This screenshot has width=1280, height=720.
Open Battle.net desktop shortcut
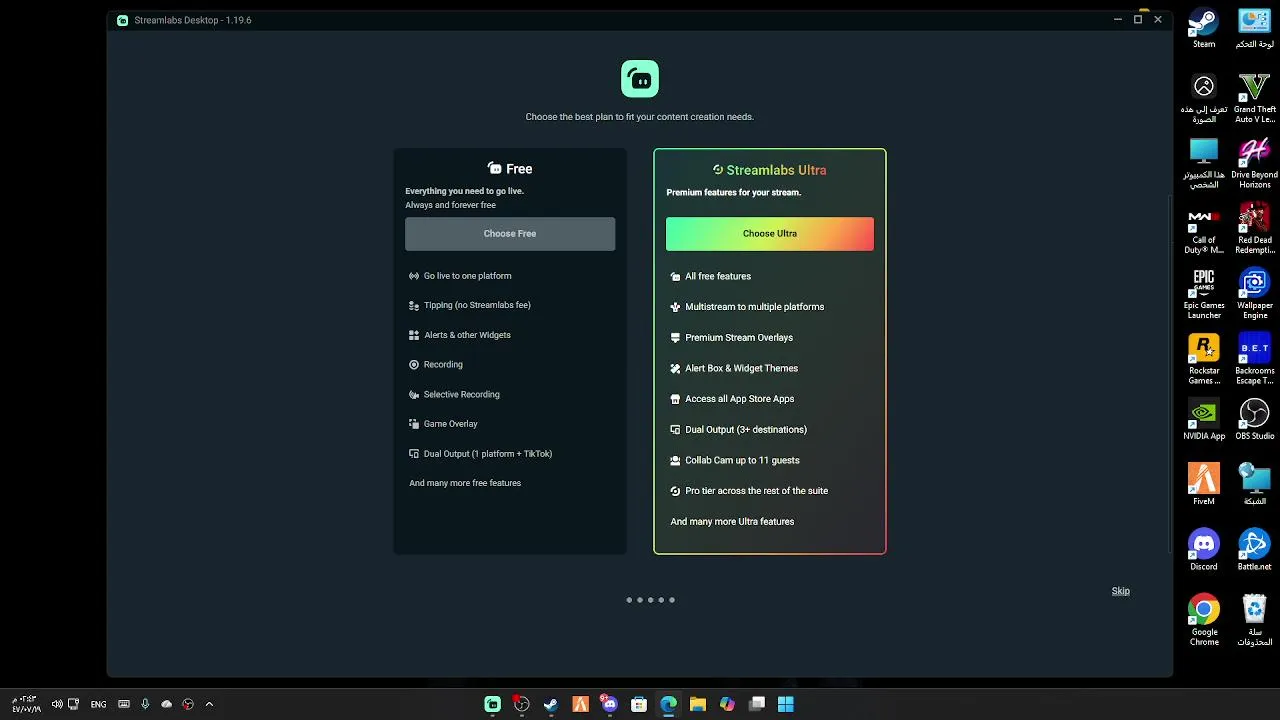1254,550
